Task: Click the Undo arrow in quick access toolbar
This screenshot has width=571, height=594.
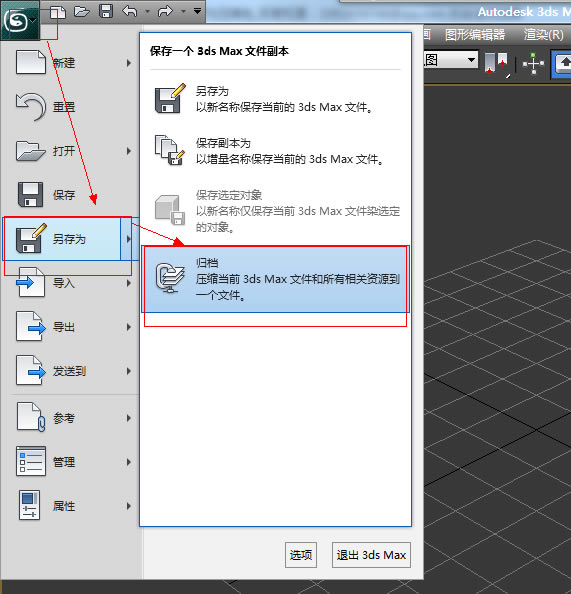Action: coord(130,11)
